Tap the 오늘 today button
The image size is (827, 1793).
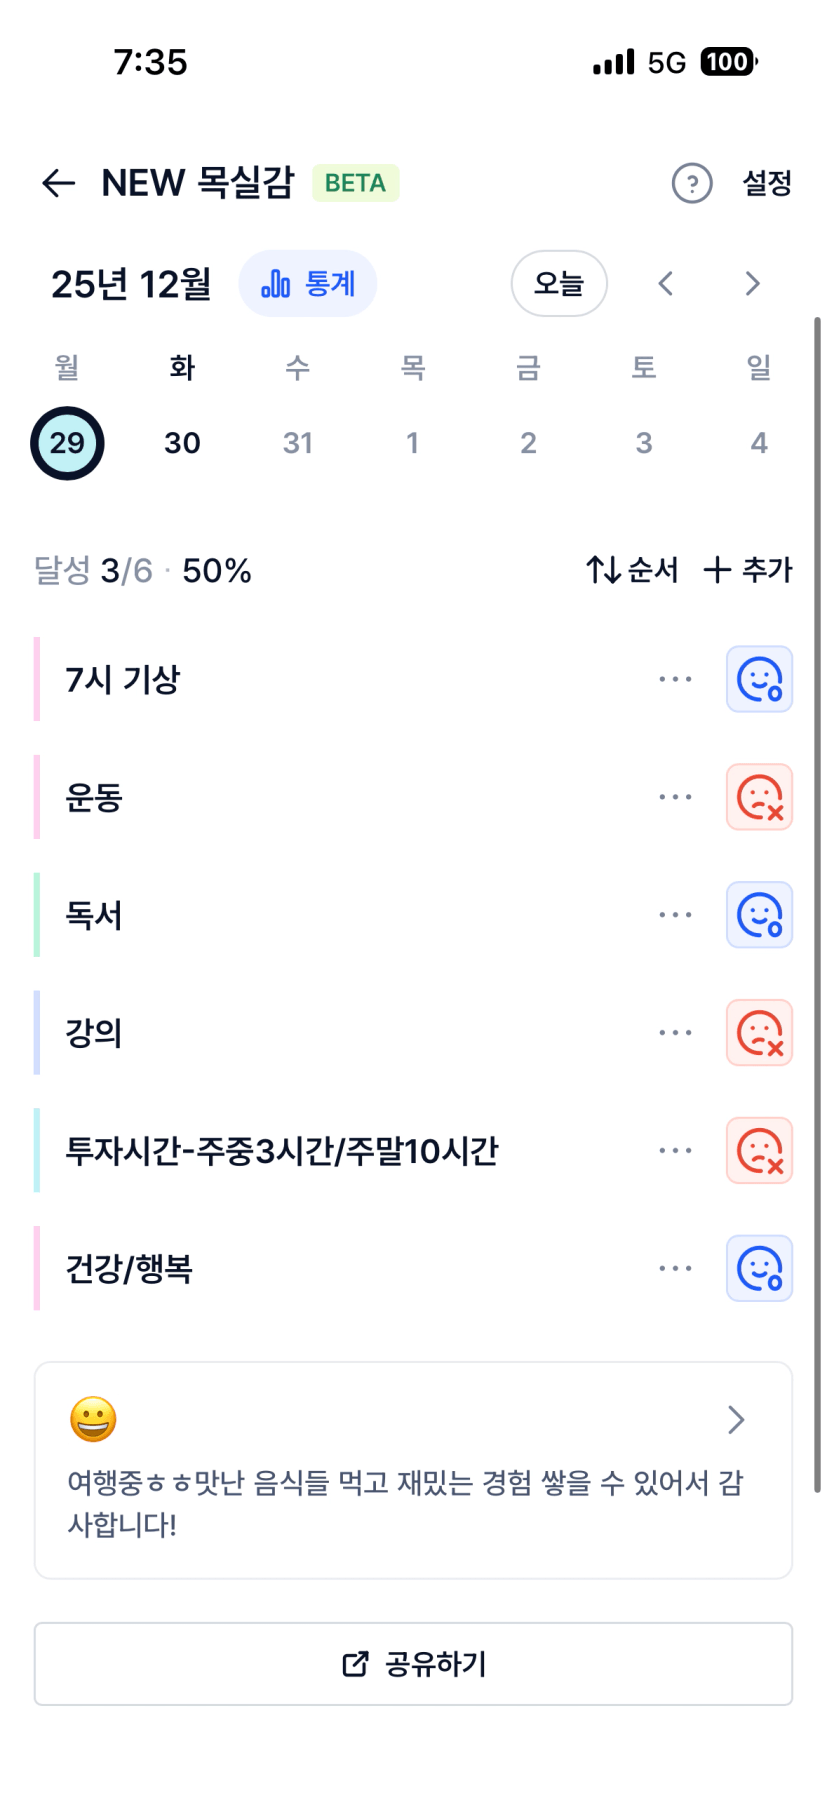click(559, 284)
